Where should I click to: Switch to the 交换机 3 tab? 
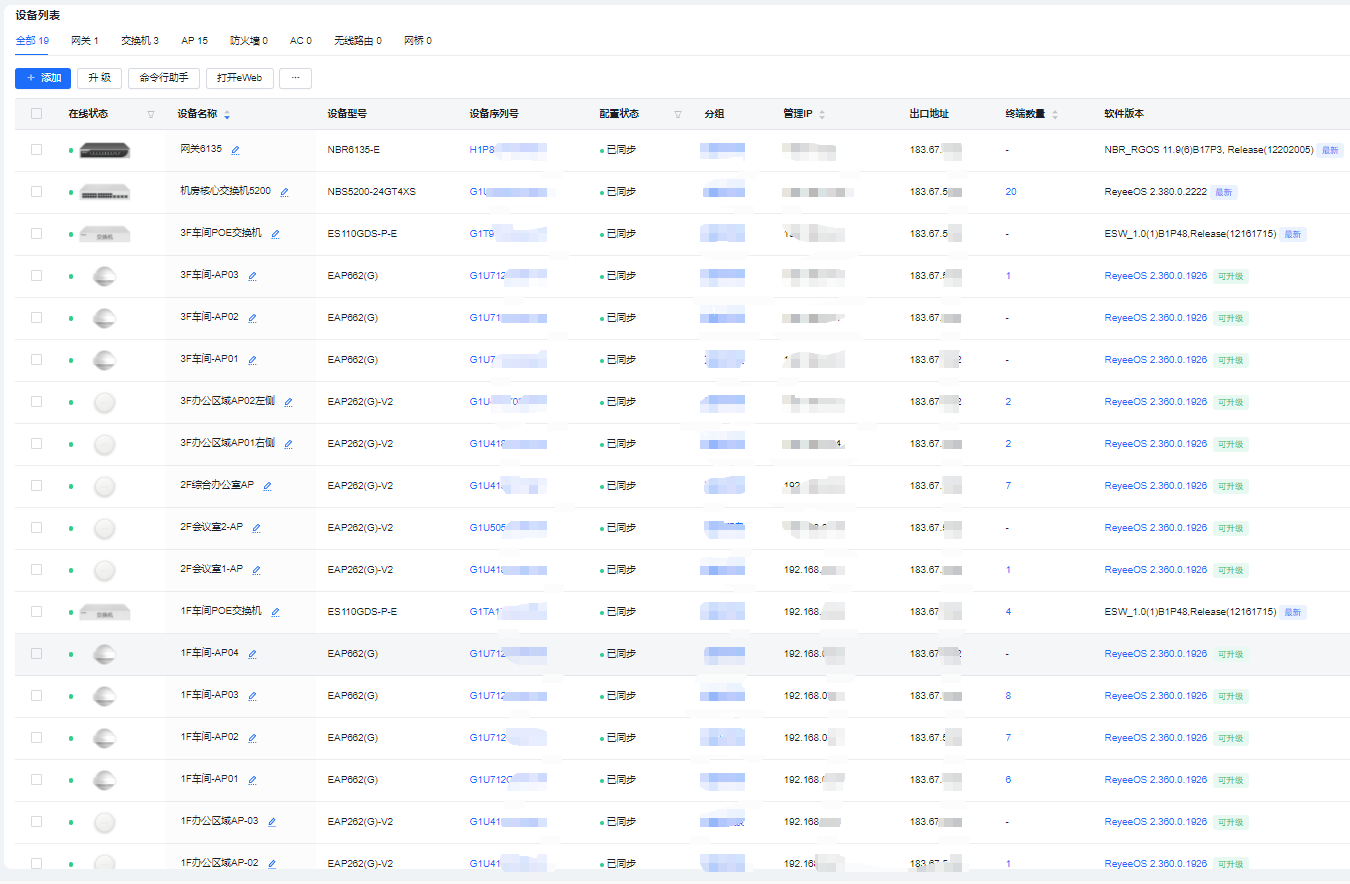139,41
